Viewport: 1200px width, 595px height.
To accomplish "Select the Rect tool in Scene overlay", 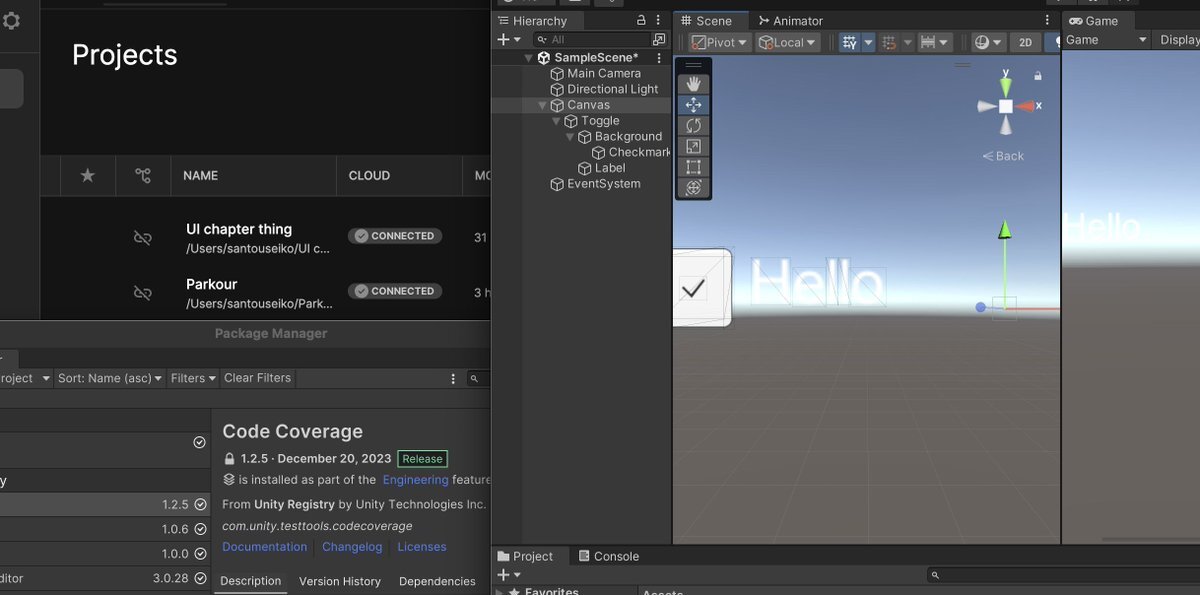I will coord(693,167).
